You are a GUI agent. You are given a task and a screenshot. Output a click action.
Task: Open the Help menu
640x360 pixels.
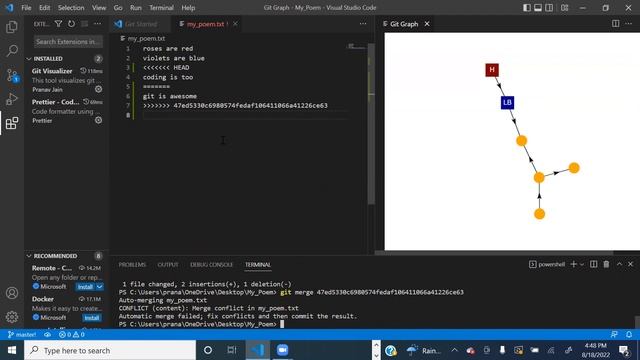coord(188,8)
